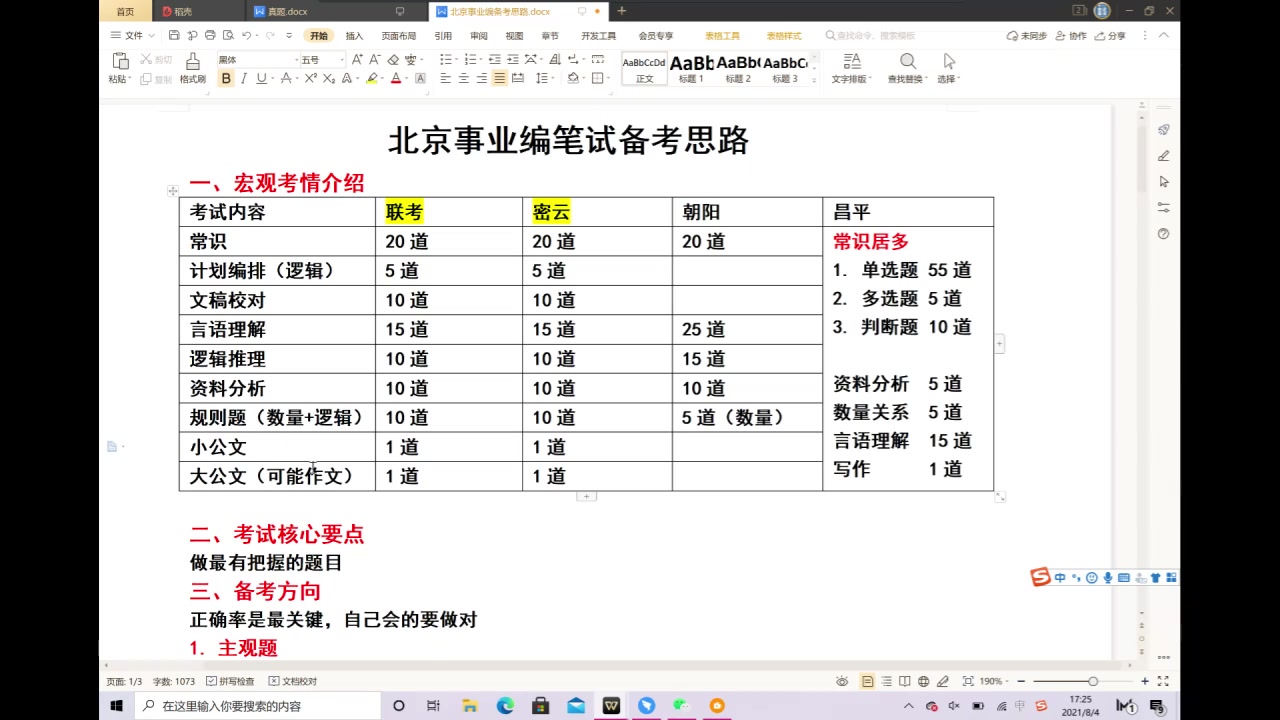1280x720 pixels.
Task: Select the 标题 2 style
Action: click(x=738, y=69)
